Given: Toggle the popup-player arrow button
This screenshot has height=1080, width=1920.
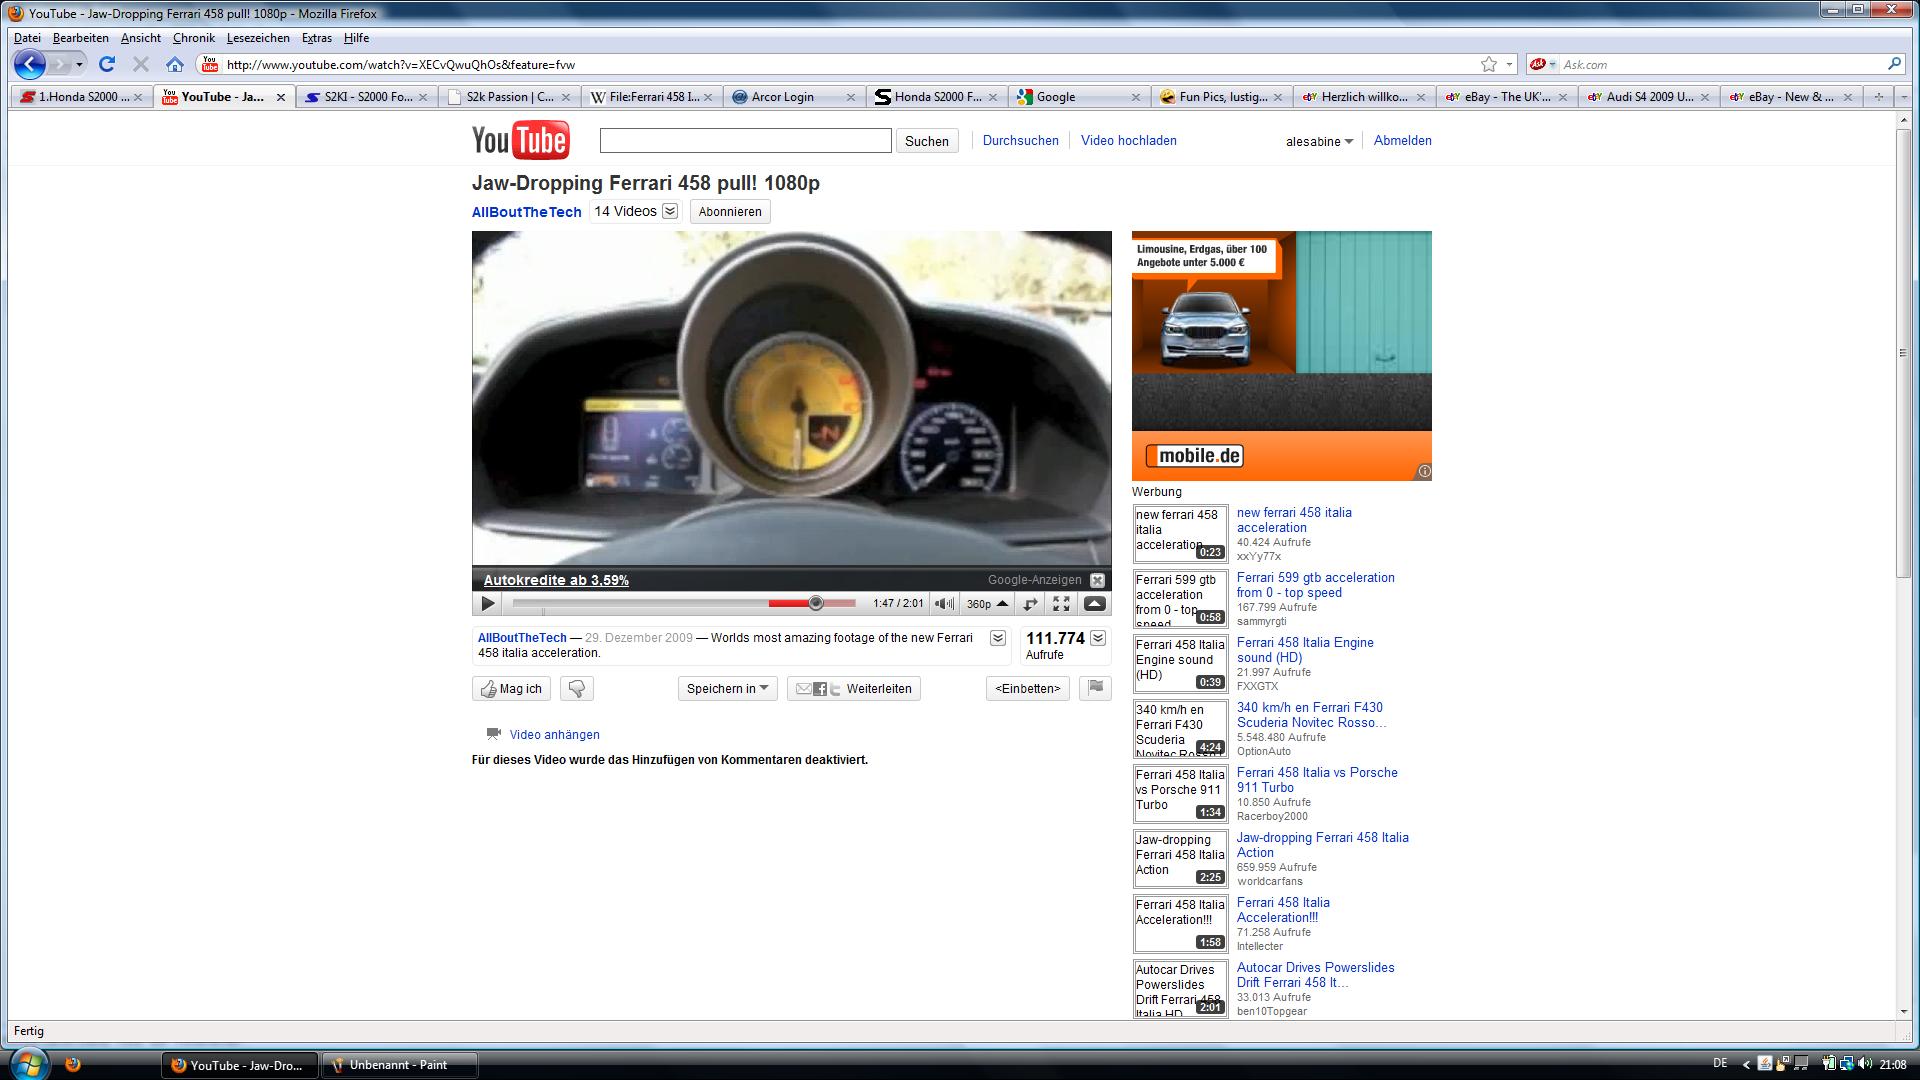Looking at the screenshot, I should click(1094, 603).
